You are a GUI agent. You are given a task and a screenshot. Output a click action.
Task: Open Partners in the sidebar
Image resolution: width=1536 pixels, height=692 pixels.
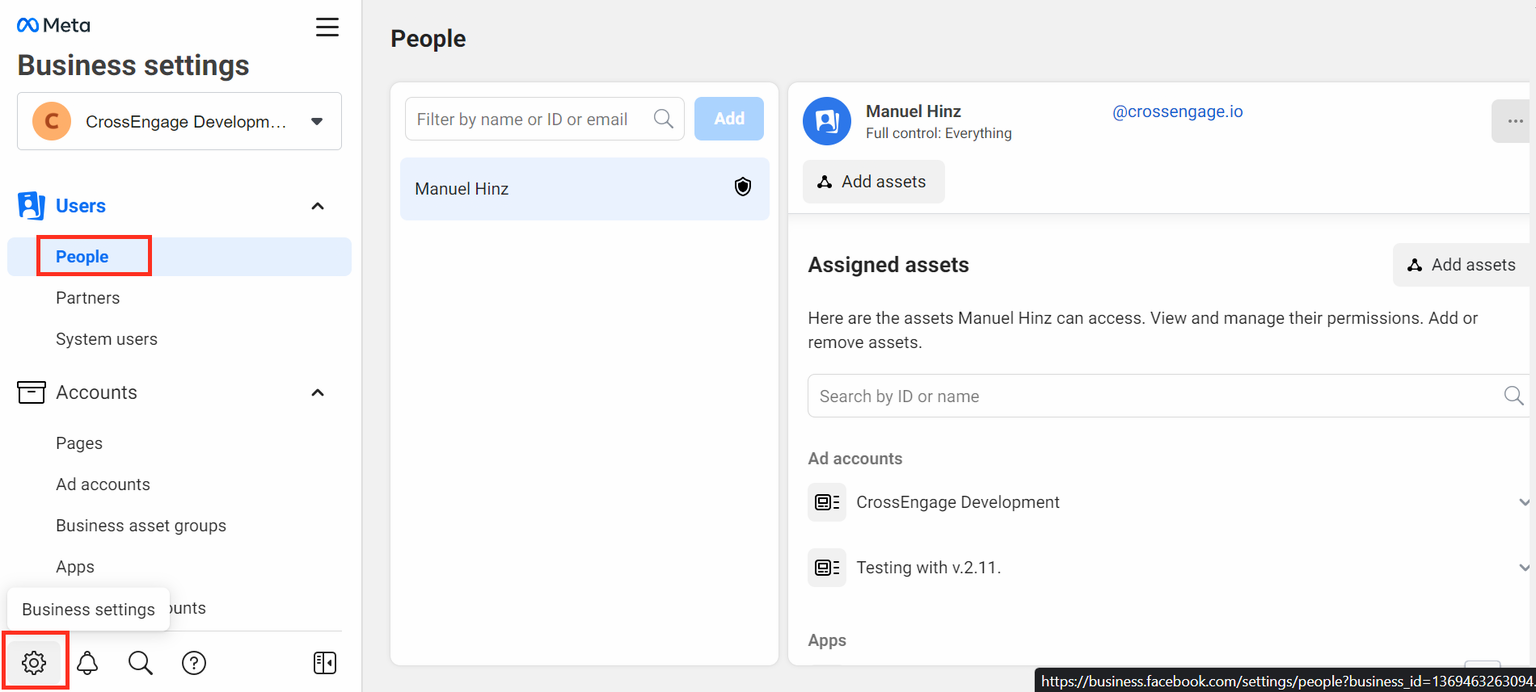point(88,298)
